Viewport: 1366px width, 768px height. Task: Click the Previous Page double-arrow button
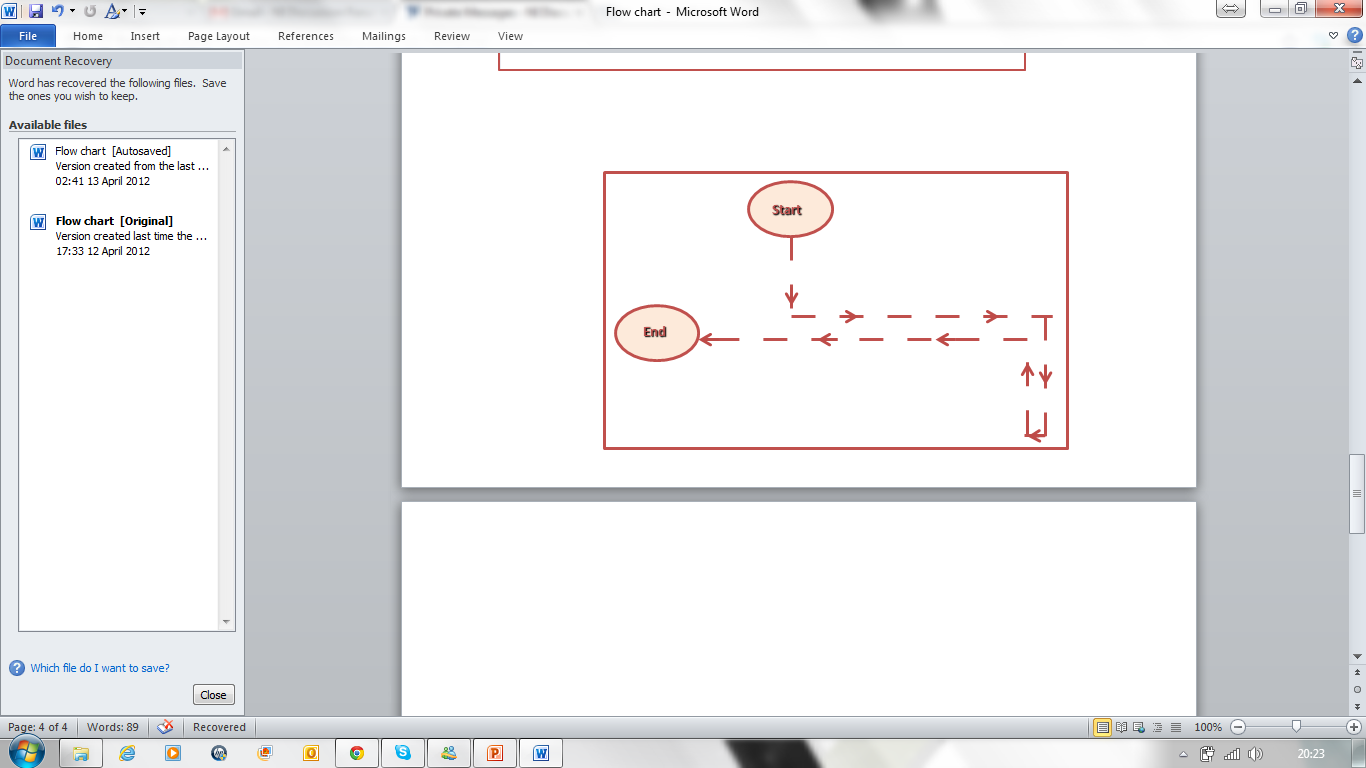pyautogui.click(x=1357, y=674)
